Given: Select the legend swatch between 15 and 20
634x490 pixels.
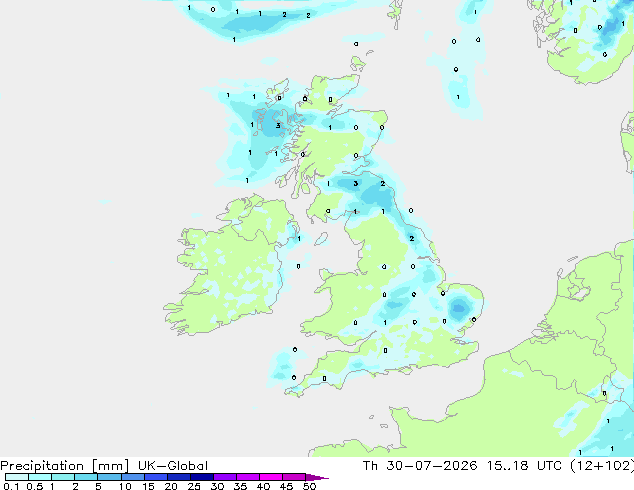Looking at the screenshot, I should click(x=155, y=477).
